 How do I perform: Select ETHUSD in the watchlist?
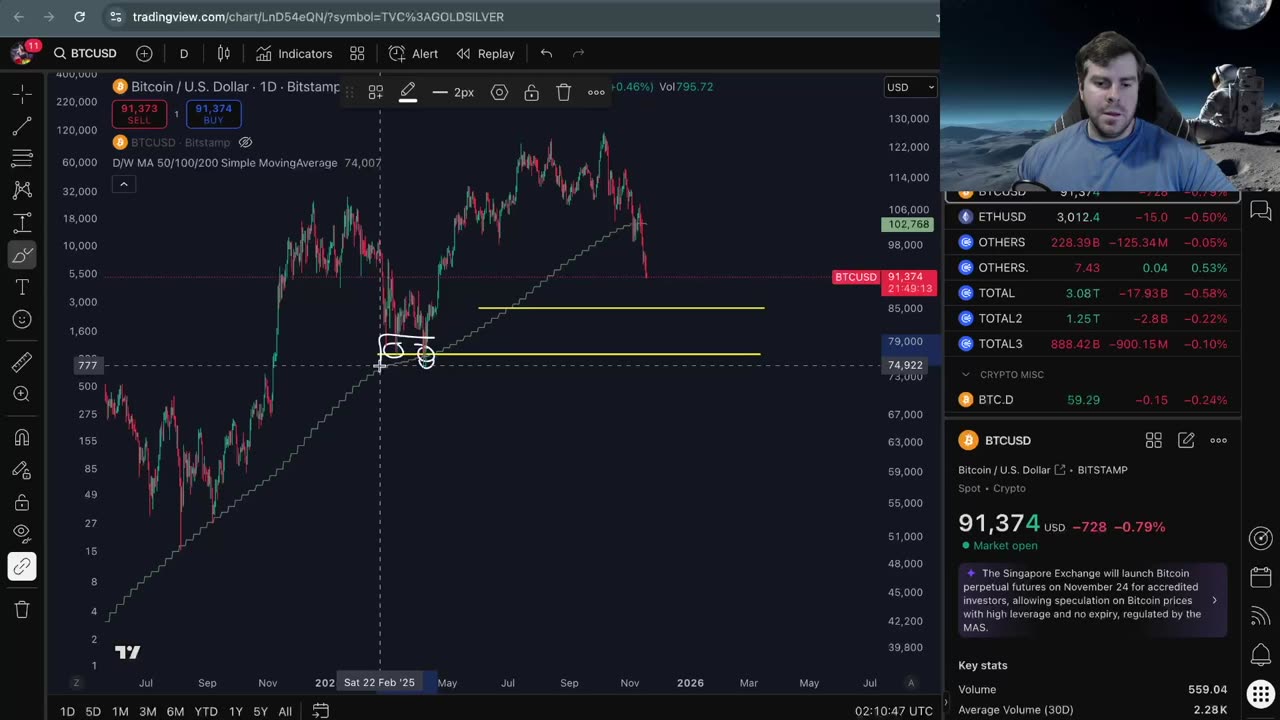1092,217
